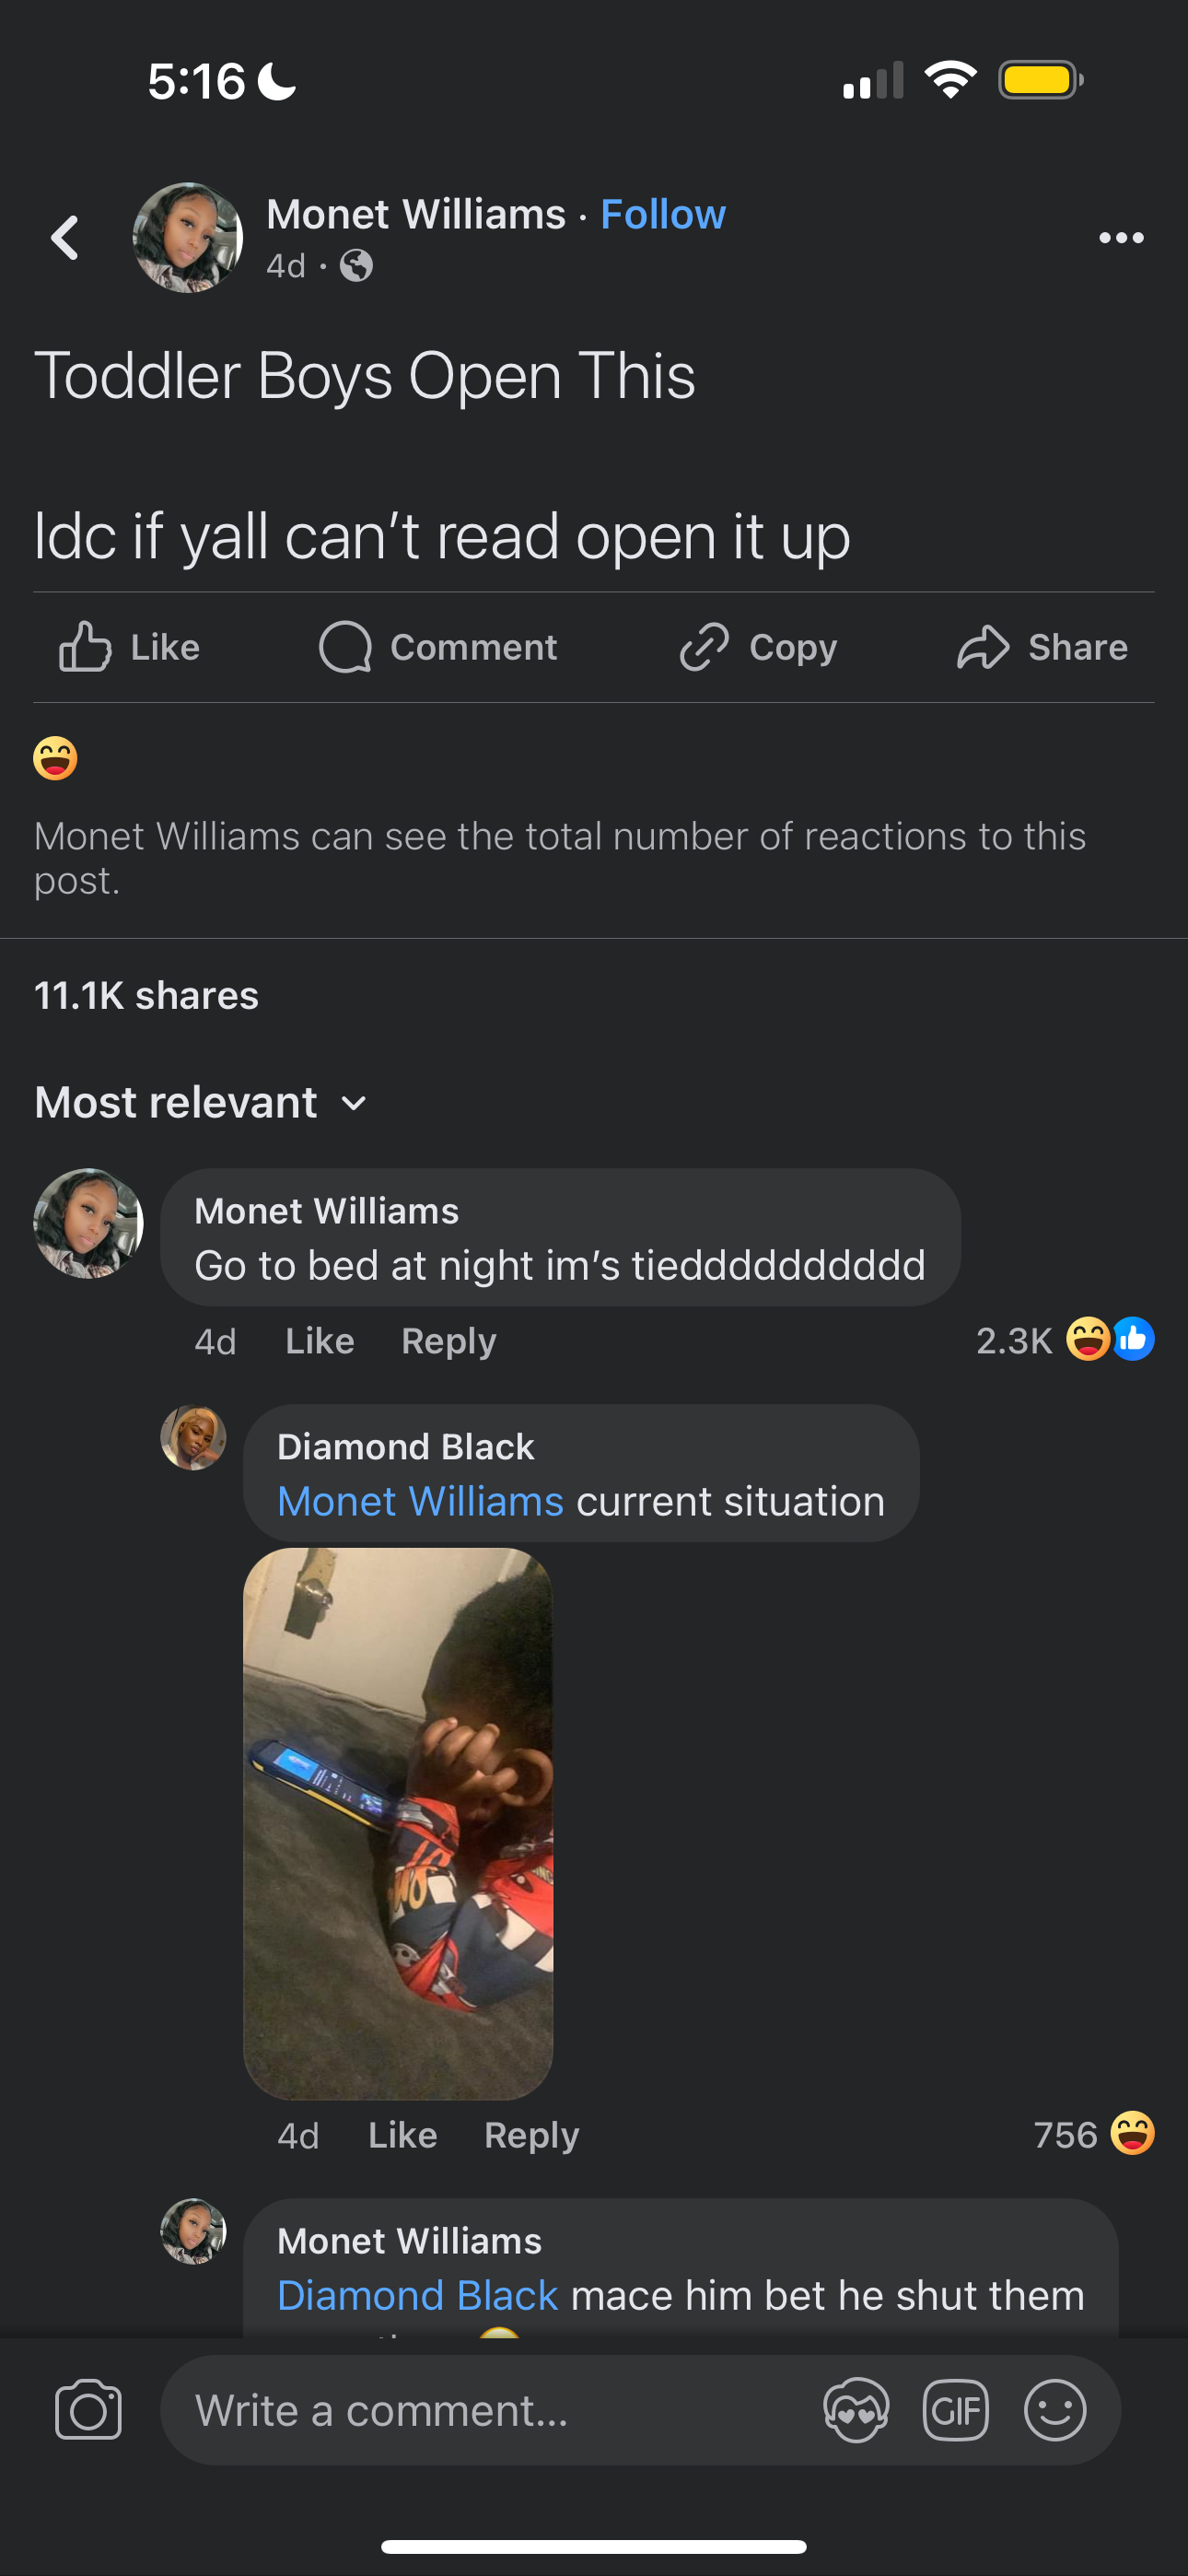
Task: Tap the back arrow icon
Action: click(x=65, y=238)
